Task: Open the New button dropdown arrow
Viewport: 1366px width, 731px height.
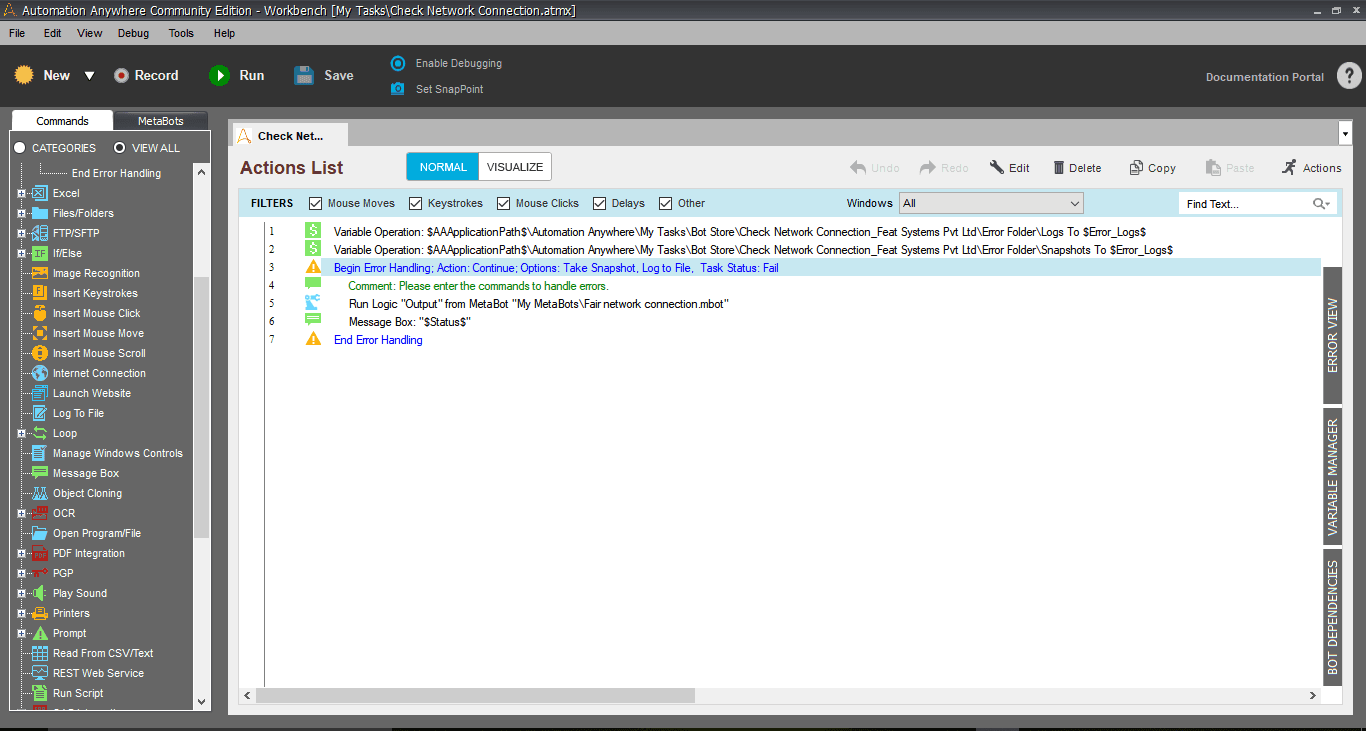Action: 89,76
